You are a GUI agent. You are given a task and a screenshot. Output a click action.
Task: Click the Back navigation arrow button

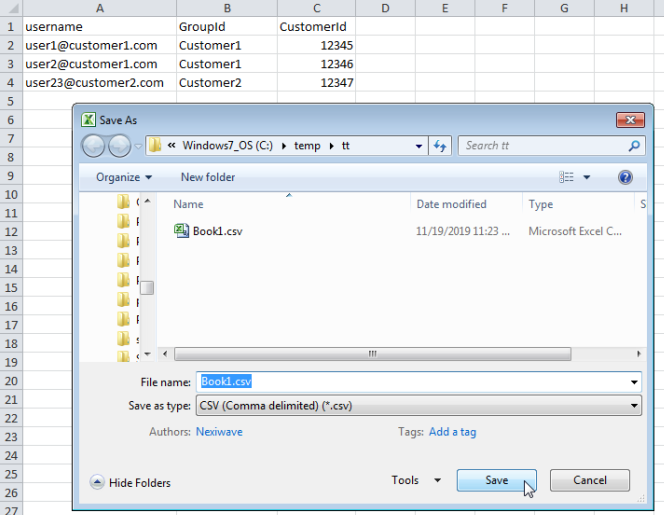[93, 146]
